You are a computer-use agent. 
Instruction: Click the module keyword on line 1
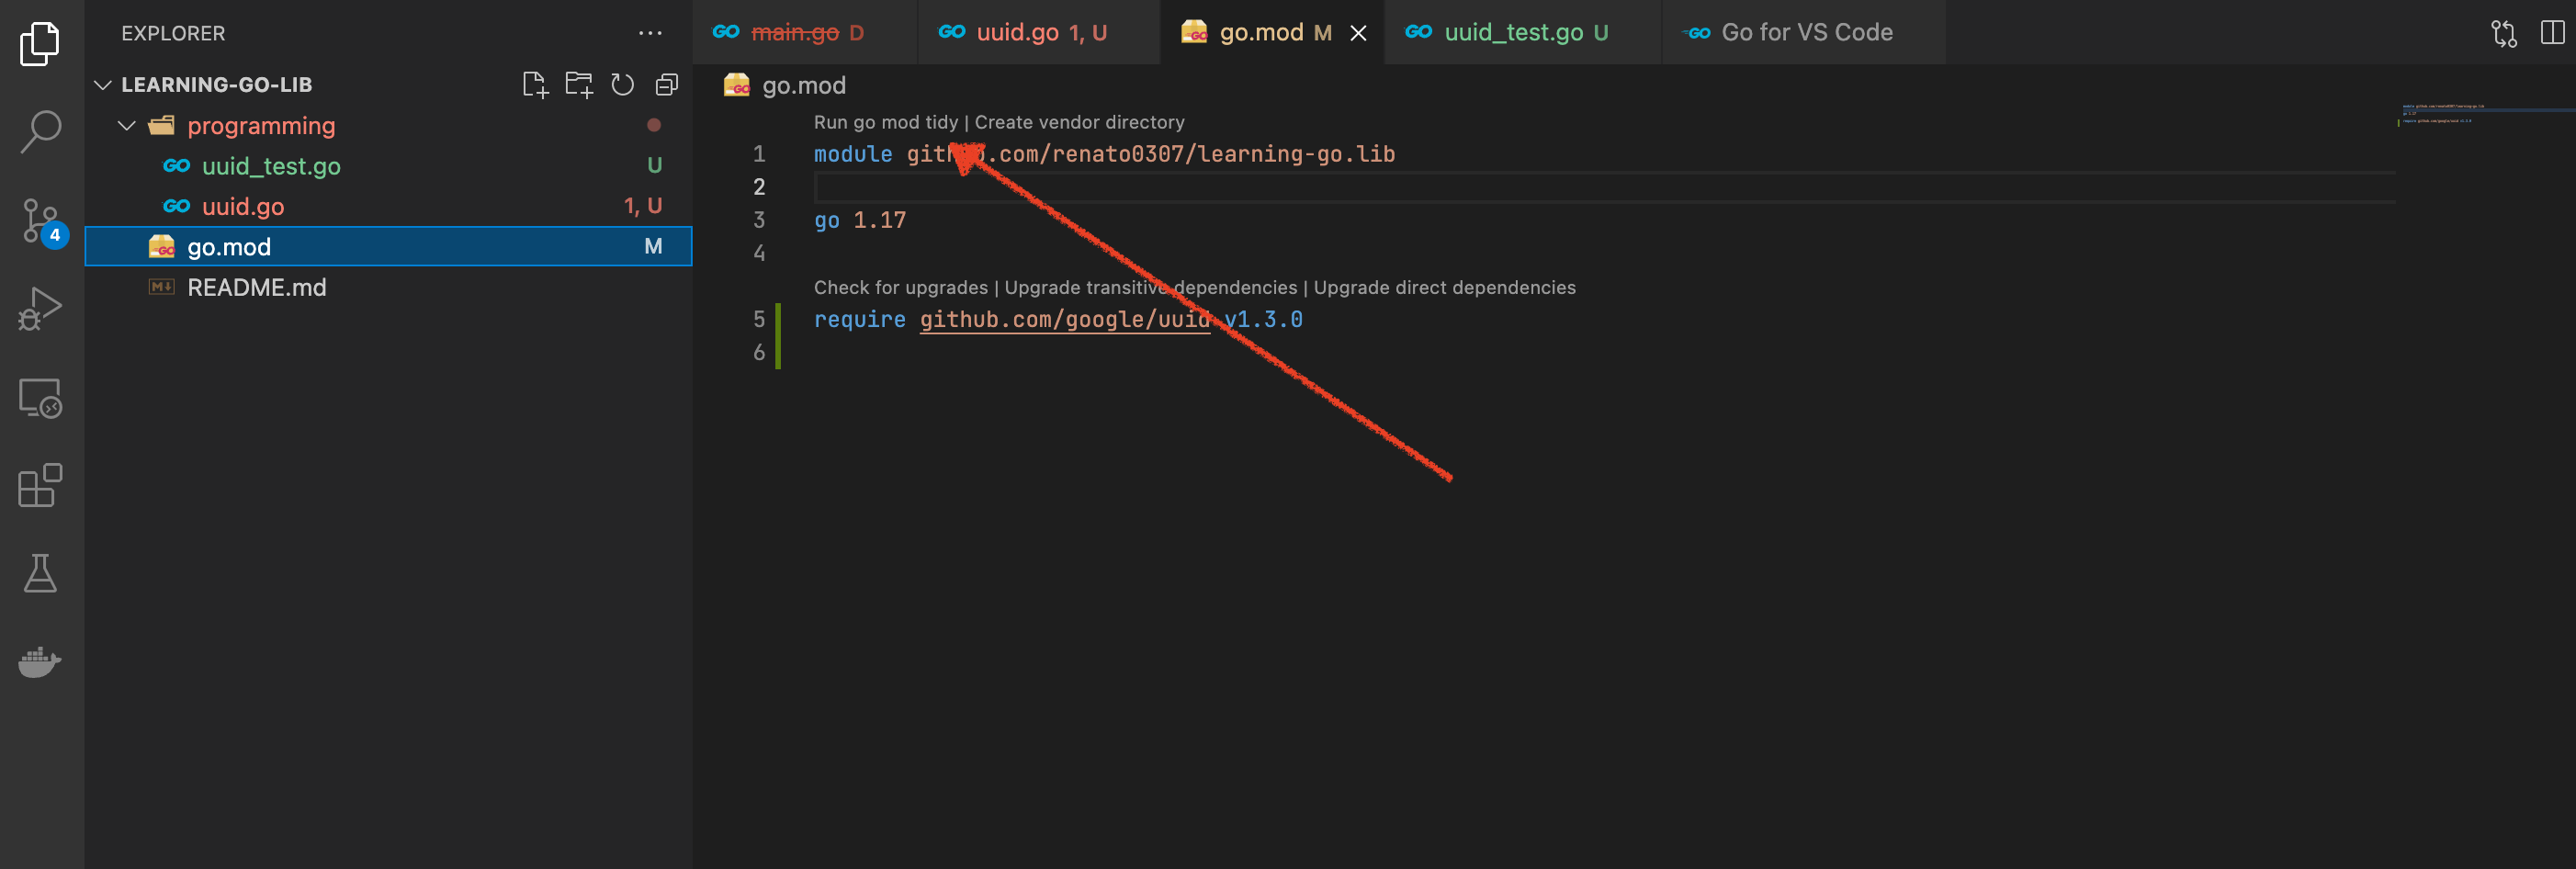(852, 154)
